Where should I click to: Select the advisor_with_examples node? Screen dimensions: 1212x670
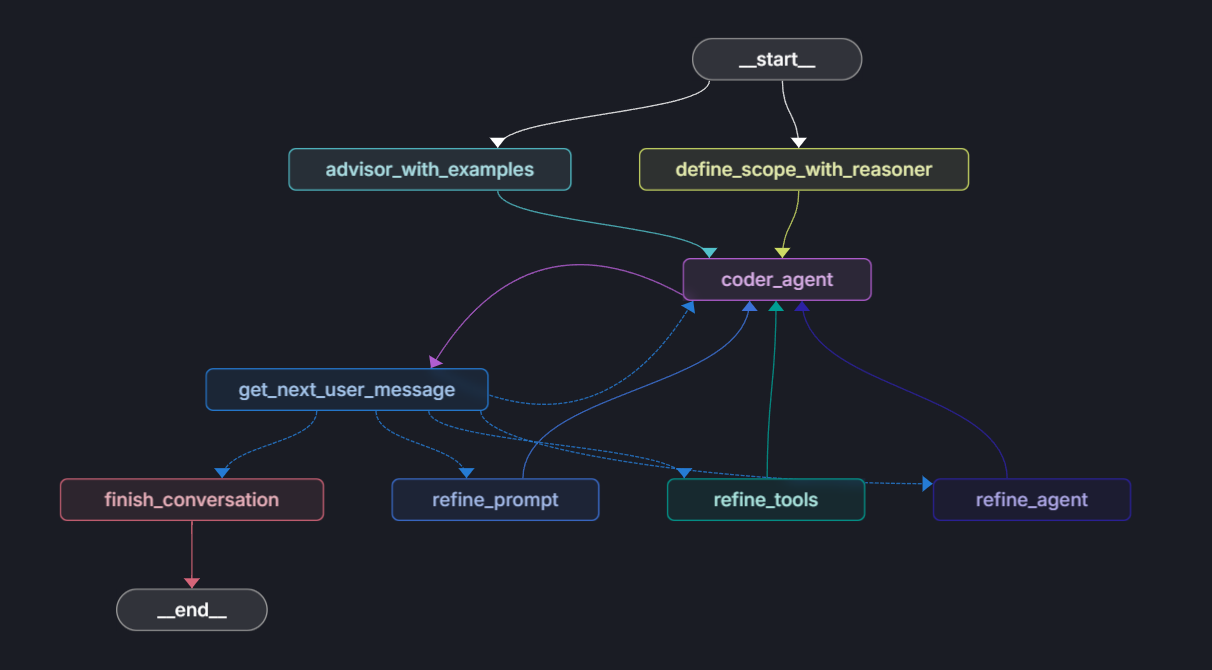[430, 169]
